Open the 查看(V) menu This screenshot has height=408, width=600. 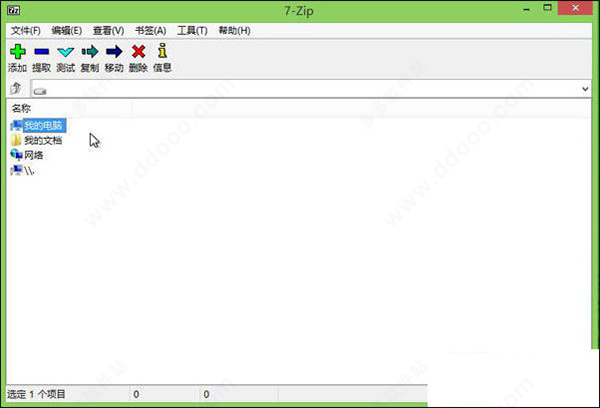click(108, 31)
